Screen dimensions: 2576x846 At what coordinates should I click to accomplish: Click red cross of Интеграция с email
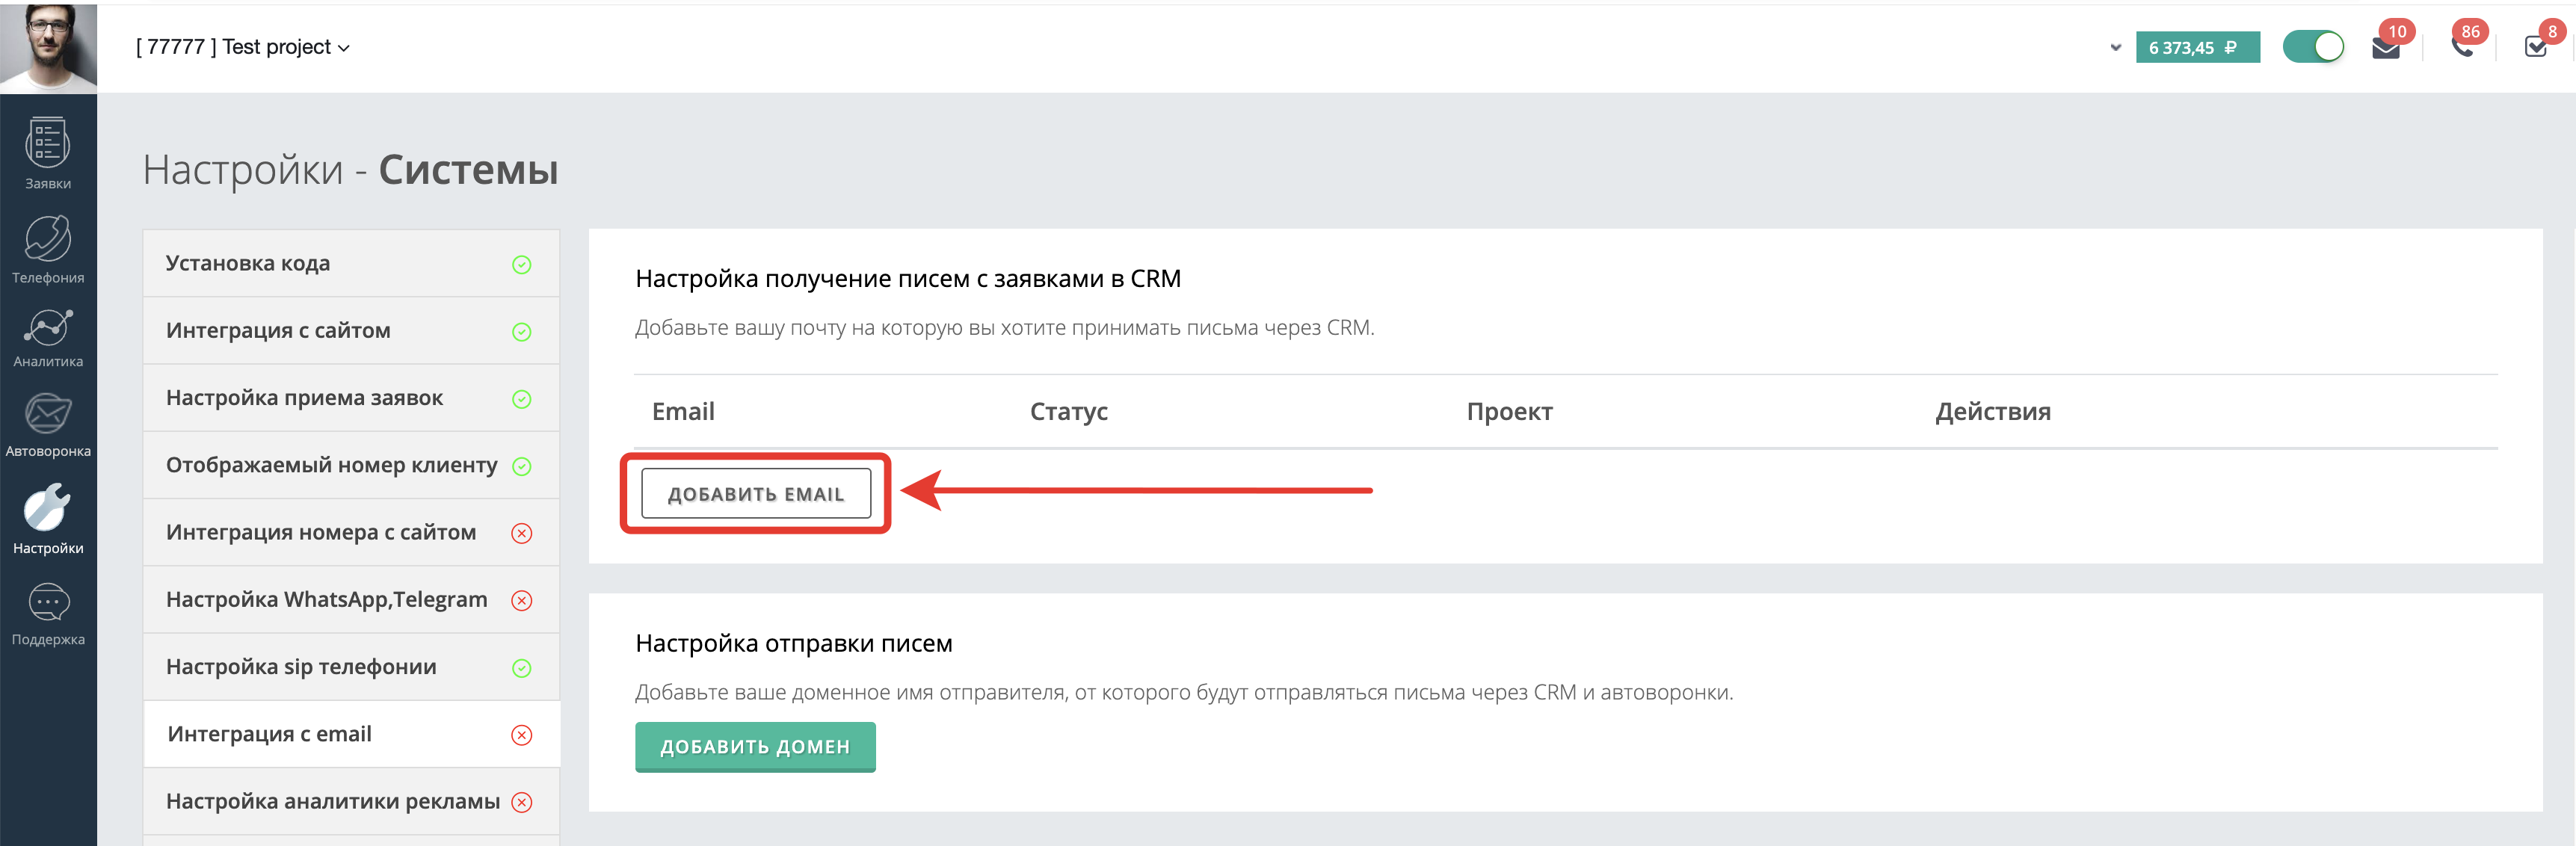click(x=522, y=735)
